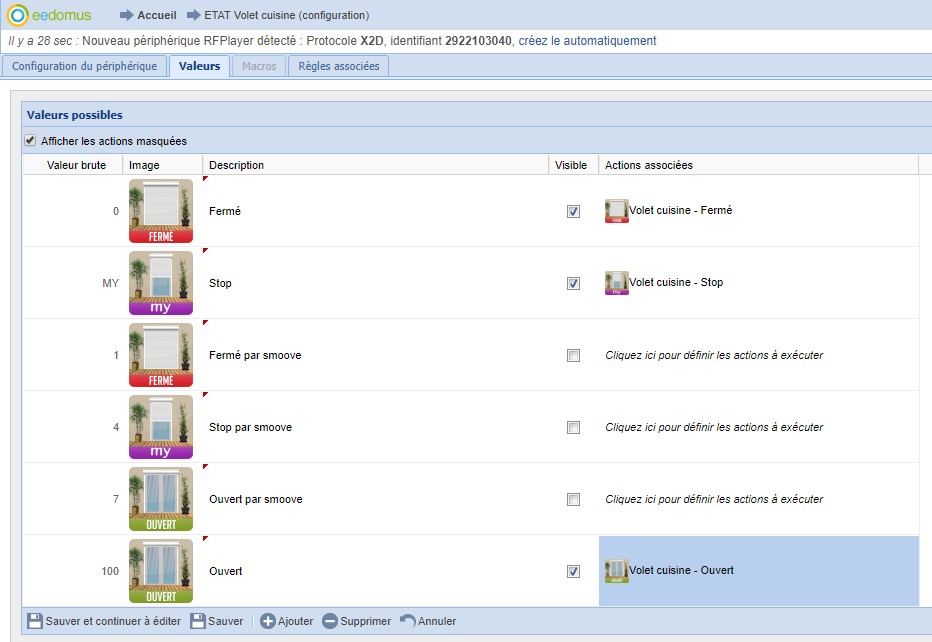This screenshot has width=932, height=642.
Task: Follow the créez le automatiquement link
Action: click(587, 41)
